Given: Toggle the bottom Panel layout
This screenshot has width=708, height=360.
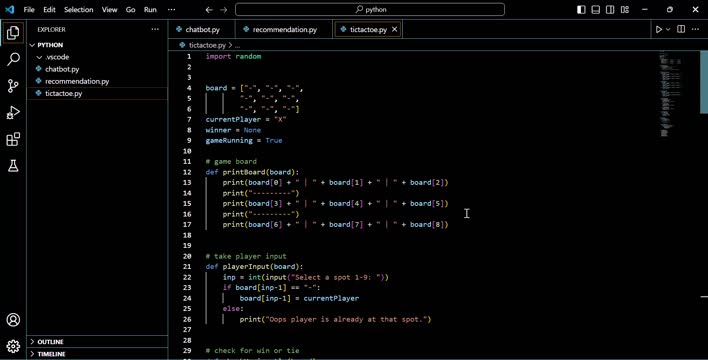Looking at the screenshot, I should point(596,9).
